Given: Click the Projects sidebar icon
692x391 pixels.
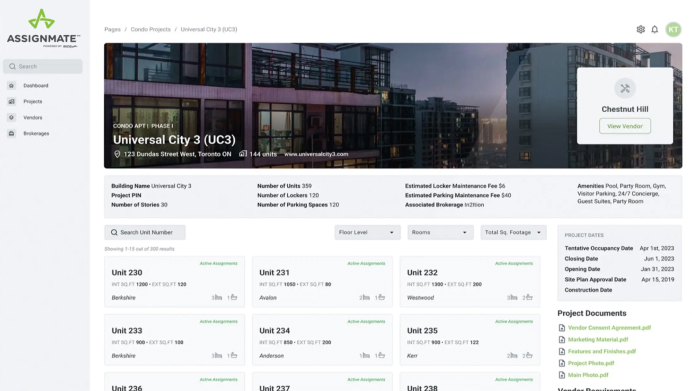Looking at the screenshot, I should tap(11, 102).
